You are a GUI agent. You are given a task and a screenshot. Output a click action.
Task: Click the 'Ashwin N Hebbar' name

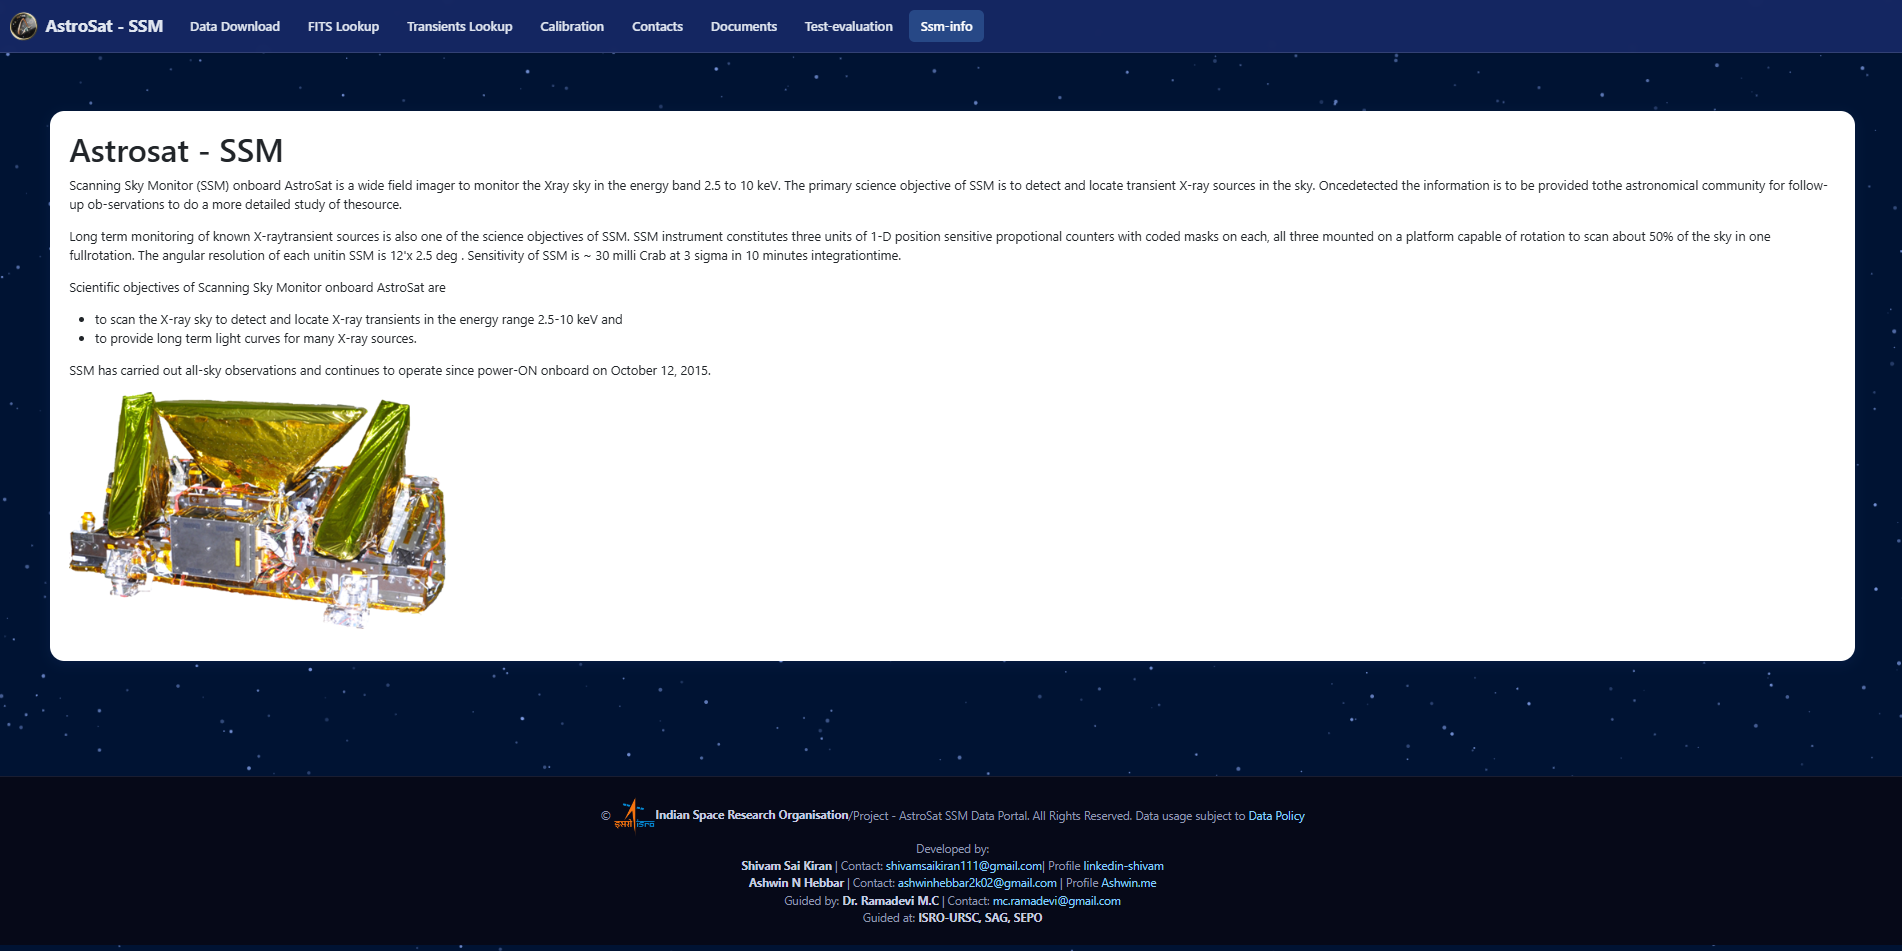click(x=796, y=883)
